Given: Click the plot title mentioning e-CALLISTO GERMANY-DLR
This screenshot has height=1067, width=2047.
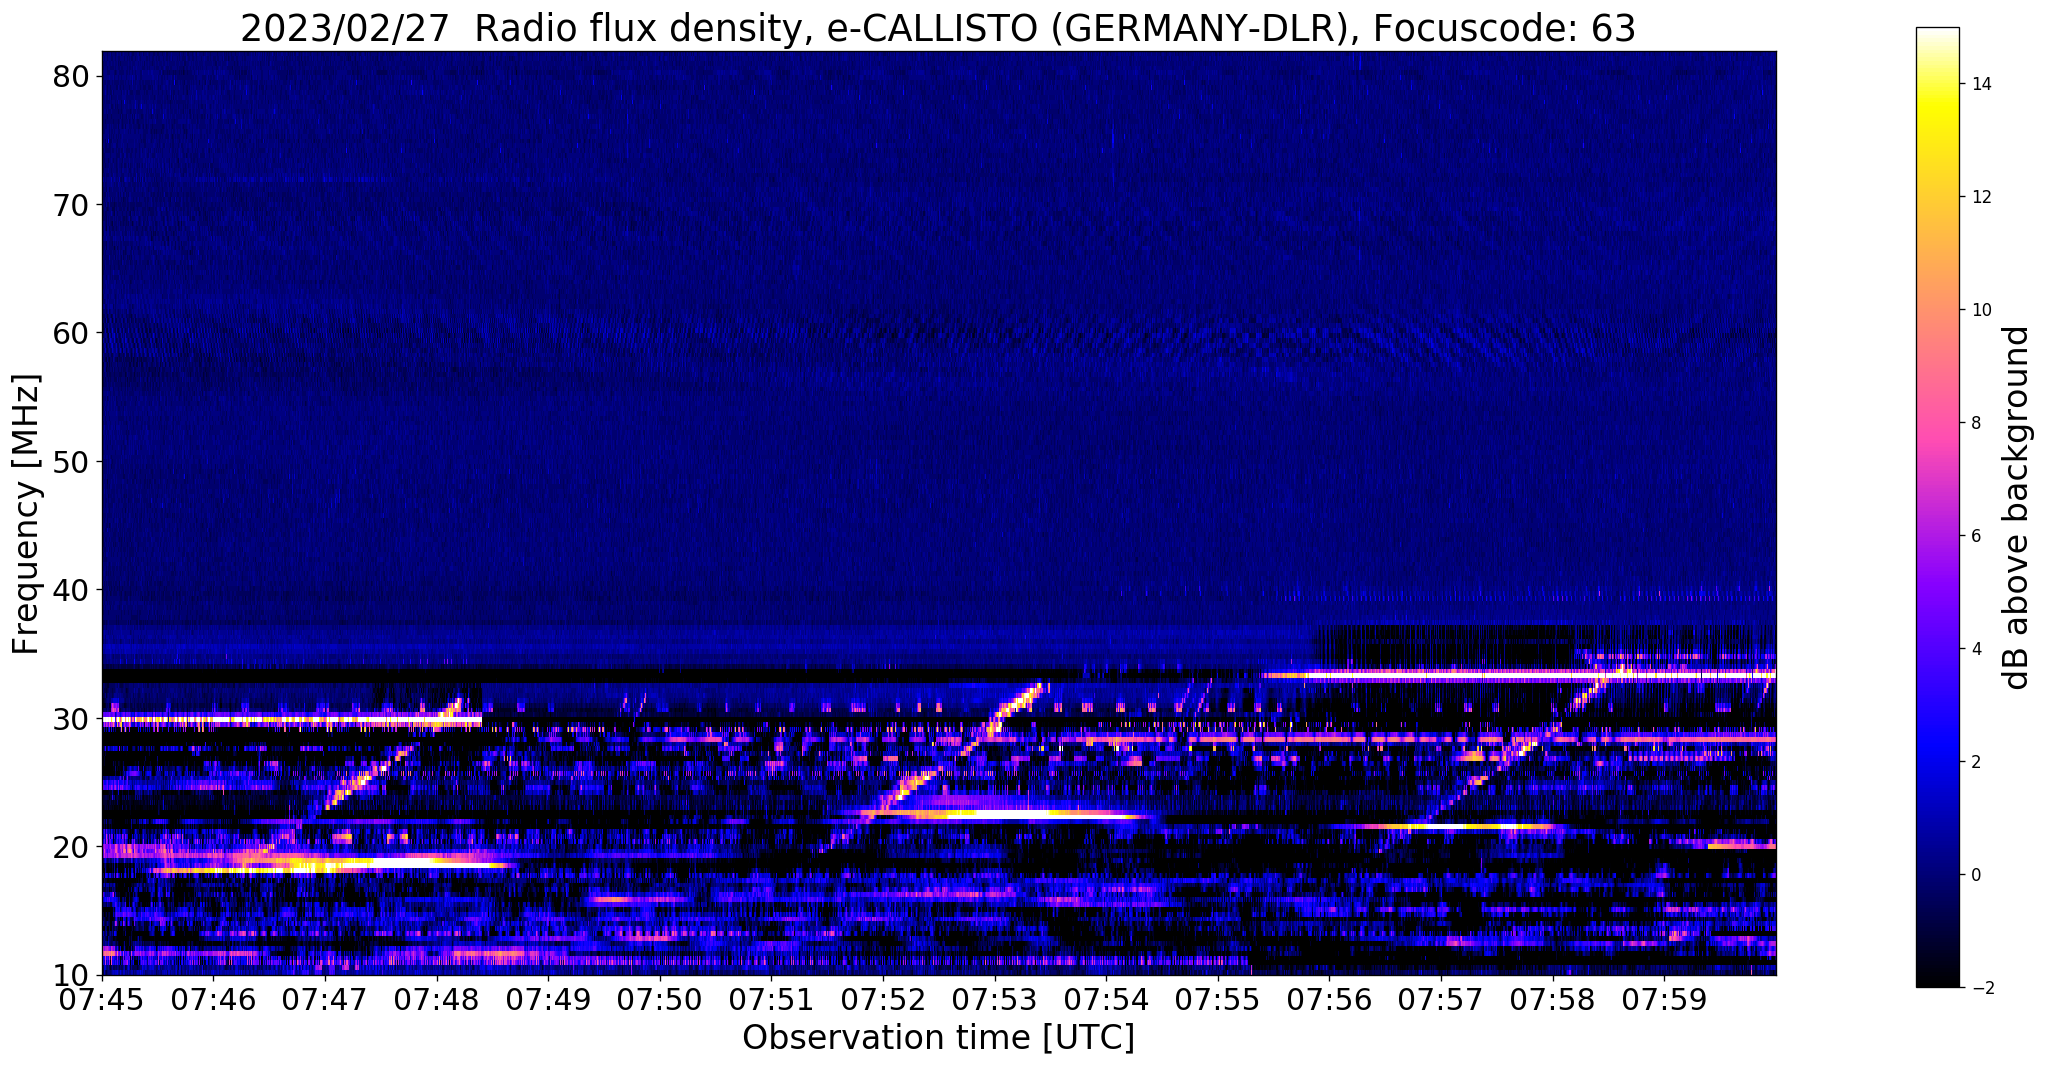Looking at the screenshot, I should click(x=938, y=28).
